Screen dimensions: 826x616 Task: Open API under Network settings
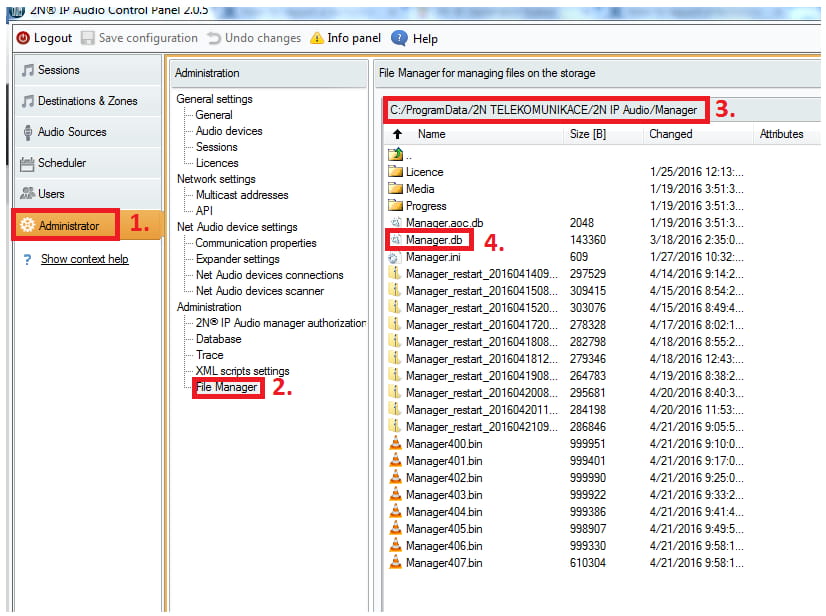[204, 211]
